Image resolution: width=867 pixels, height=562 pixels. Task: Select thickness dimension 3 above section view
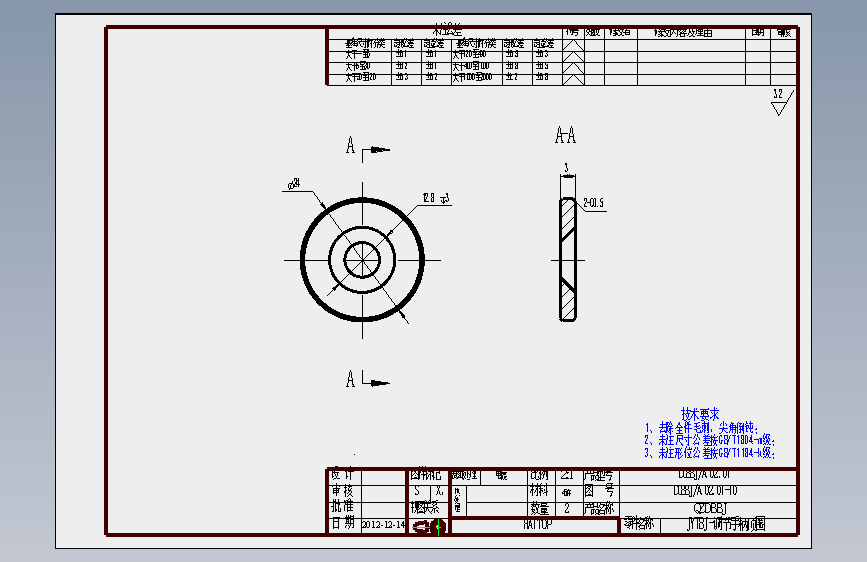tap(566, 167)
